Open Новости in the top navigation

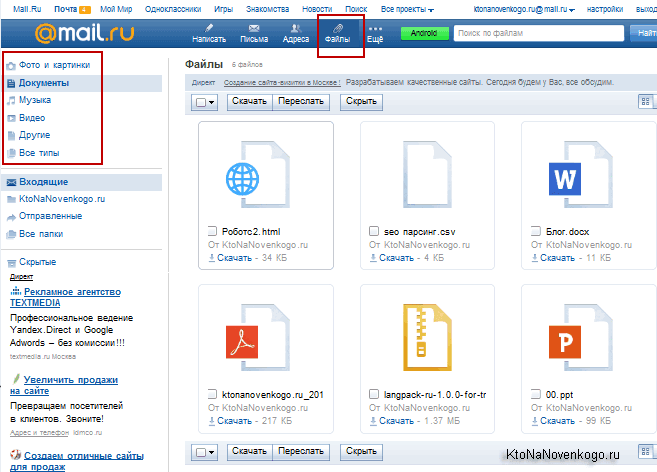click(317, 9)
